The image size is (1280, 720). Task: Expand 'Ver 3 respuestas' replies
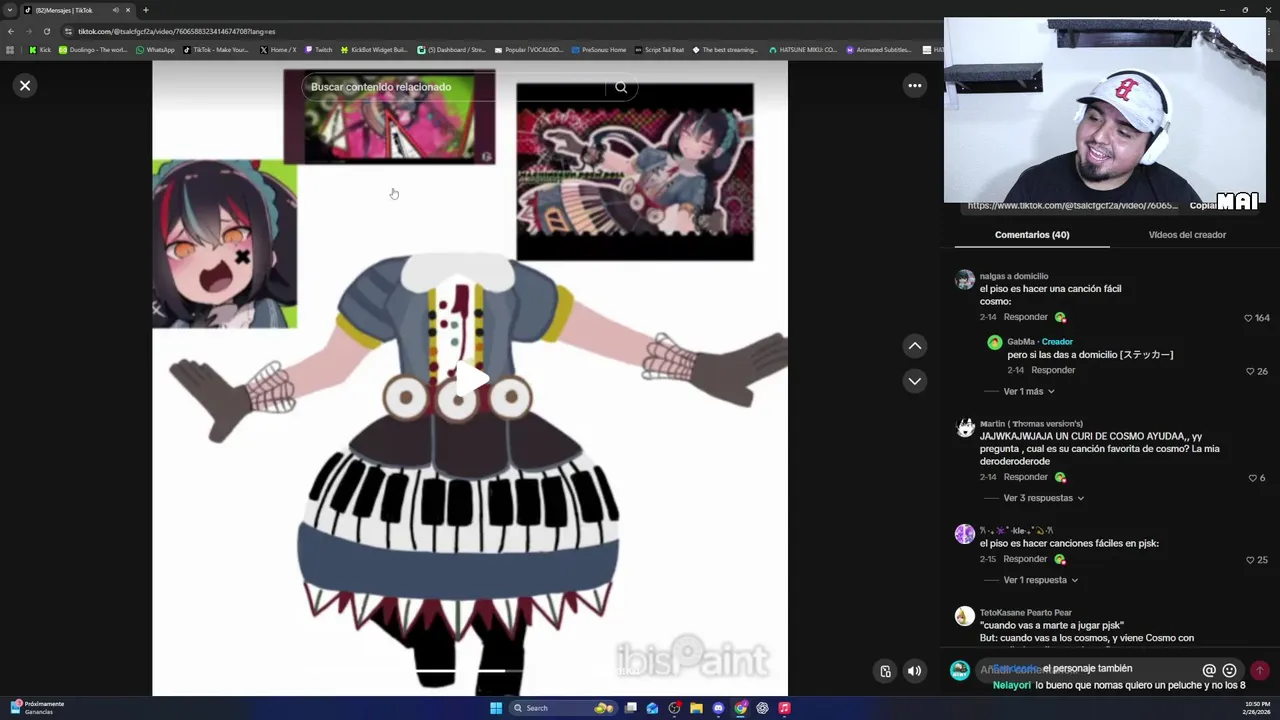tap(1044, 498)
